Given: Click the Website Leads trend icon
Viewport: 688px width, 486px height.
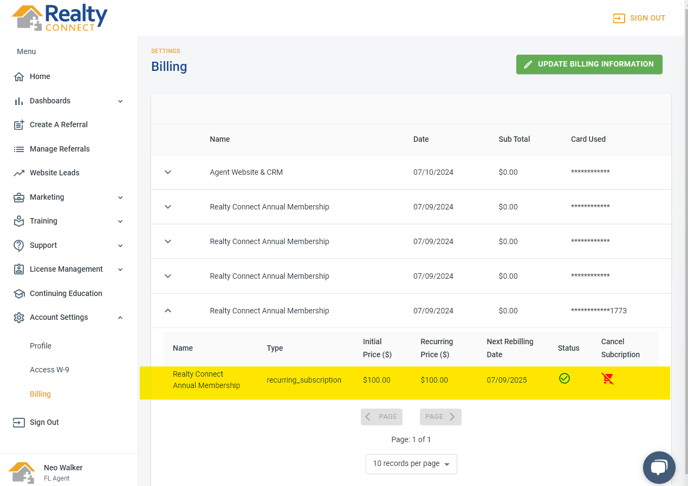Looking at the screenshot, I should 18,173.
